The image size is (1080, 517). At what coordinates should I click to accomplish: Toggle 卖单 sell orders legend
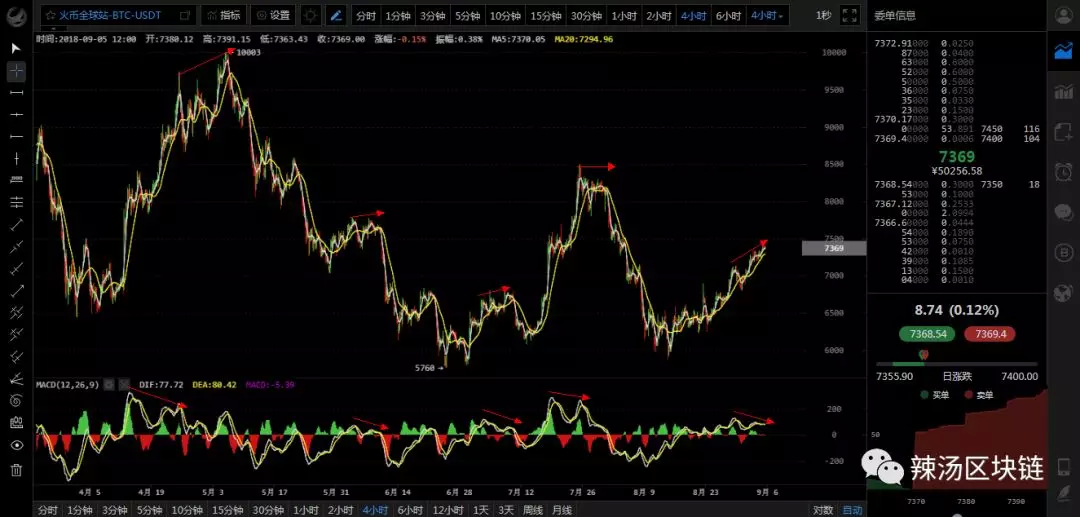click(978, 395)
